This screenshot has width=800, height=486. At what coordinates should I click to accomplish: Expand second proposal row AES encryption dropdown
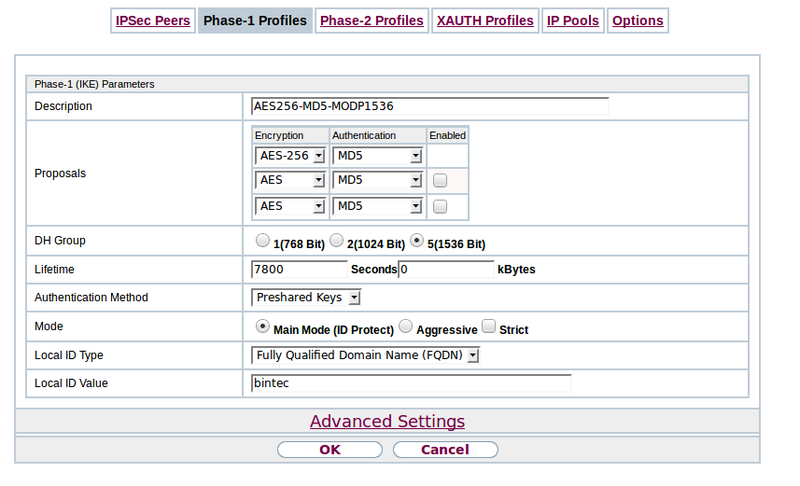click(x=291, y=181)
